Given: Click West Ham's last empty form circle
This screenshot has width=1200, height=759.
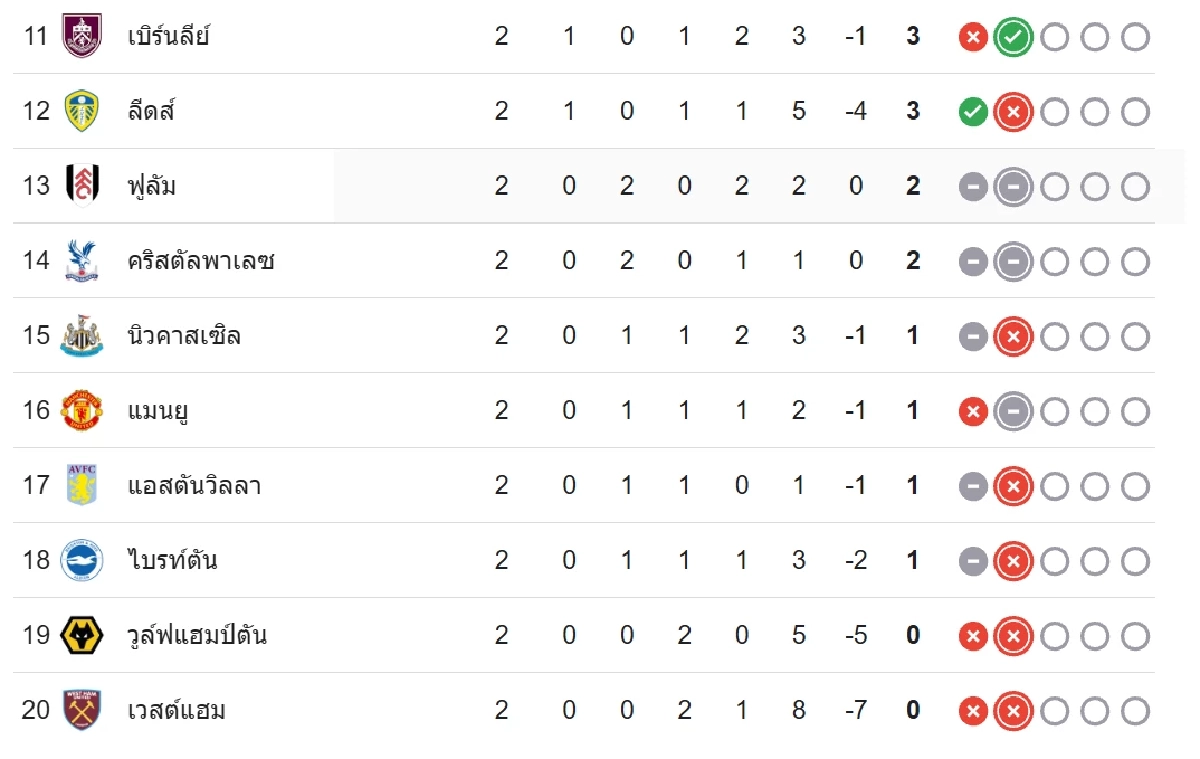Looking at the screenshot, I should [1135, 712].
